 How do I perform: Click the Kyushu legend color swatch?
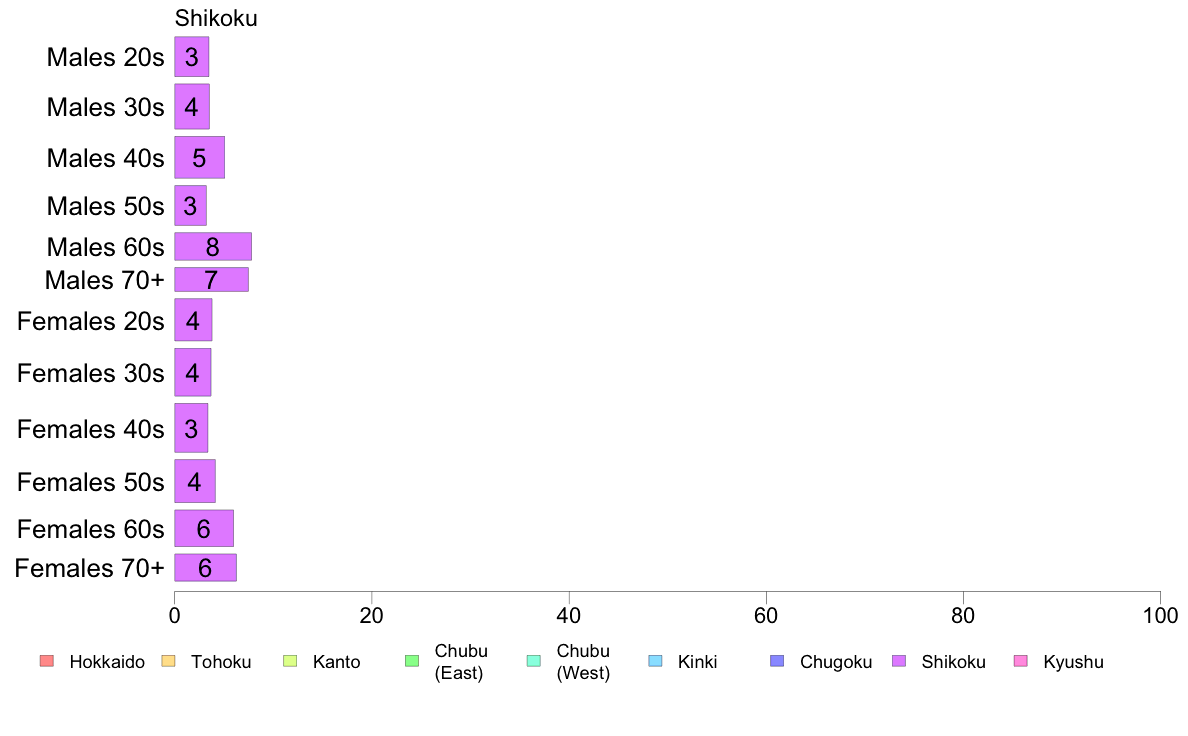point(1021,661)
